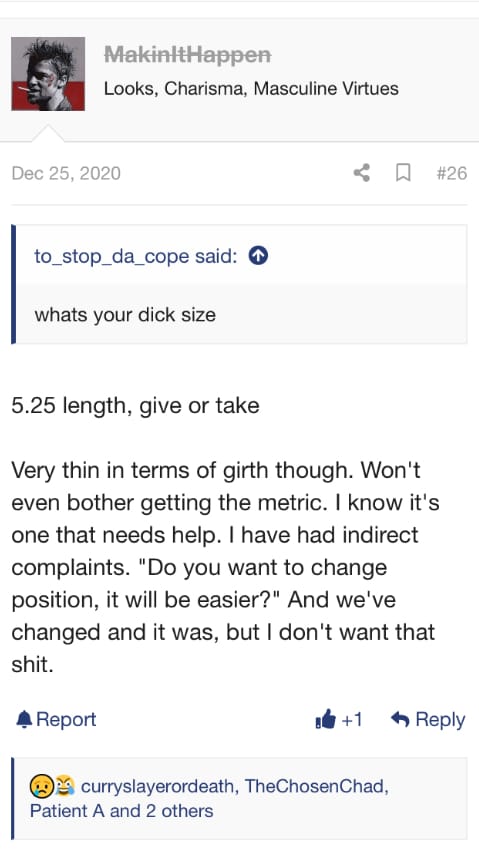Open MakinItHappen's avatar image
479x857 pixels.
(48, 74)
